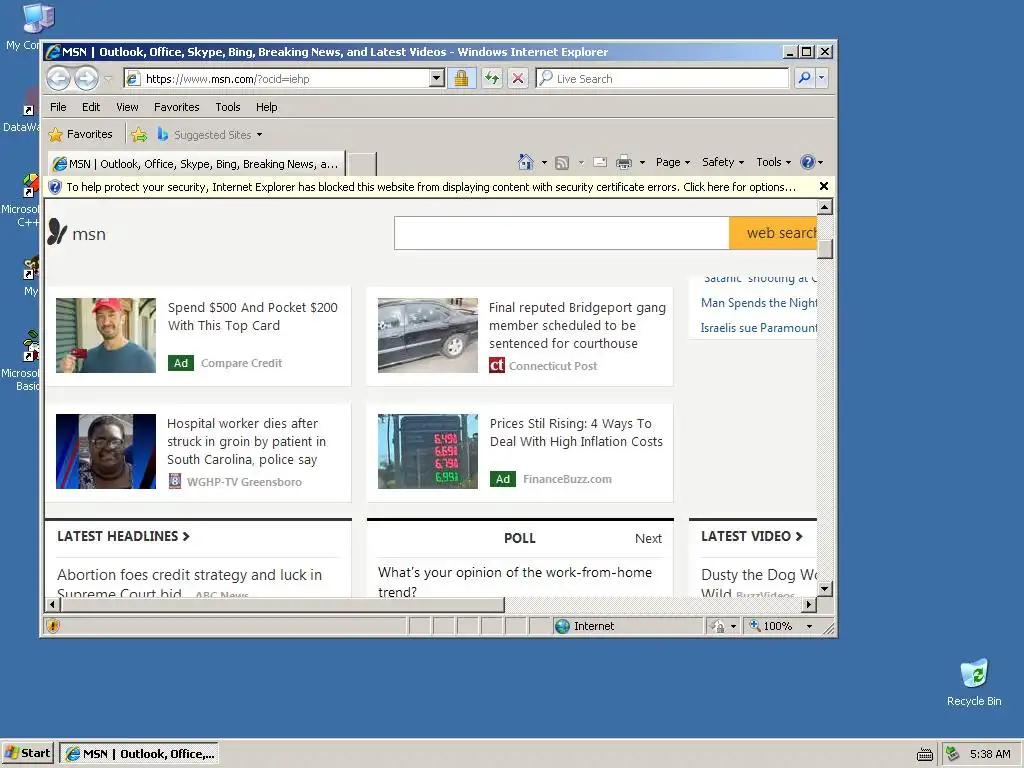Screen dimensions: 1024x768
Task: Expand the address bar URL dropdown
Action: [x=437, y=78]
